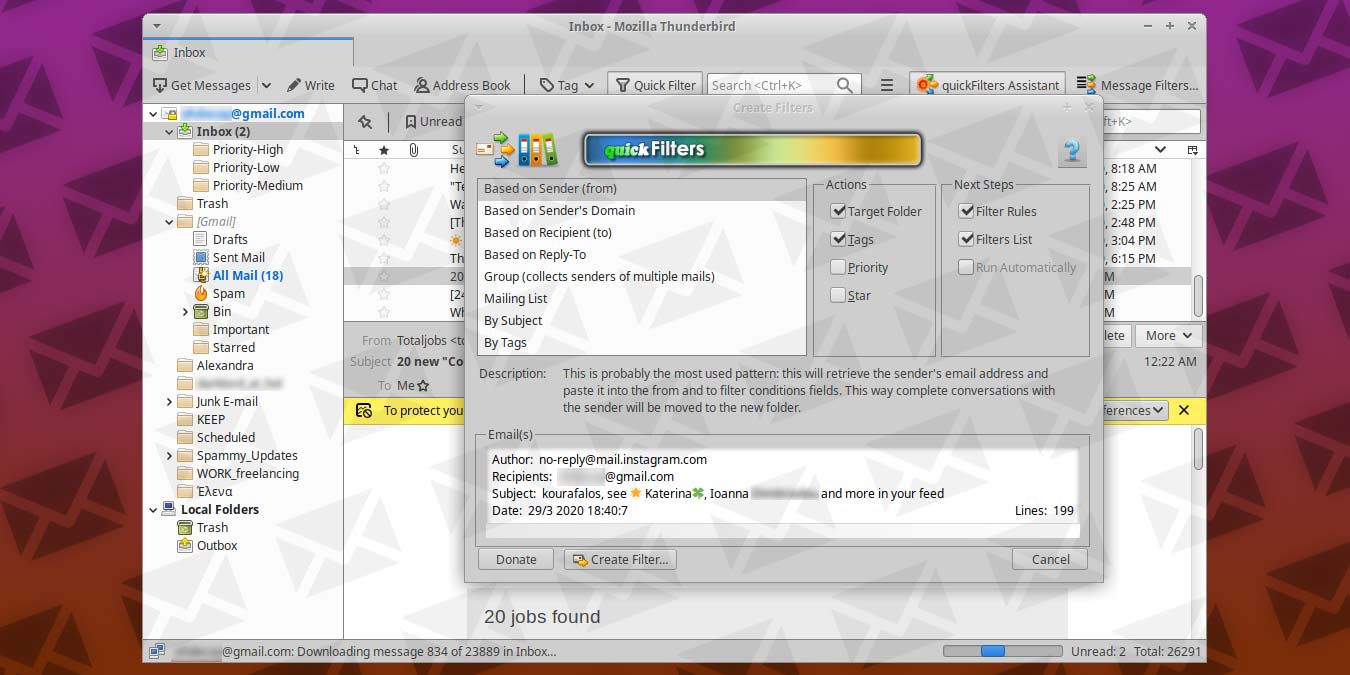Open the quickFilters Assistant from the toolbar
1350x675 pixels.
pyautogui.click(x=987, y=84)
